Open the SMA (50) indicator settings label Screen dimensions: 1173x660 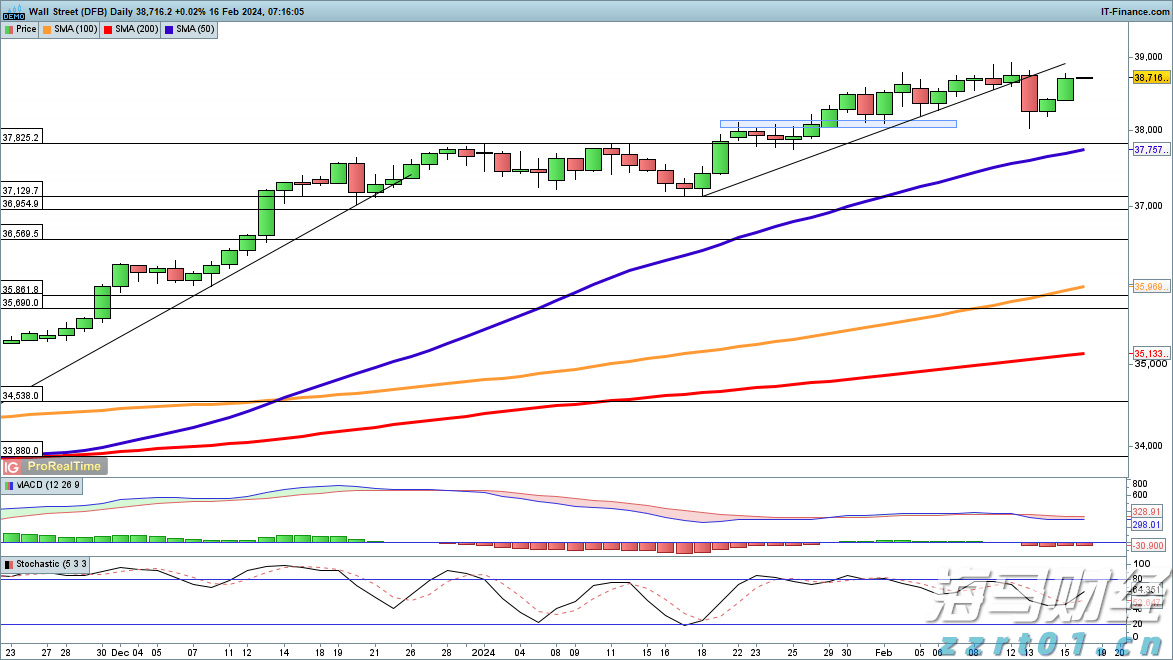(194, 30)
